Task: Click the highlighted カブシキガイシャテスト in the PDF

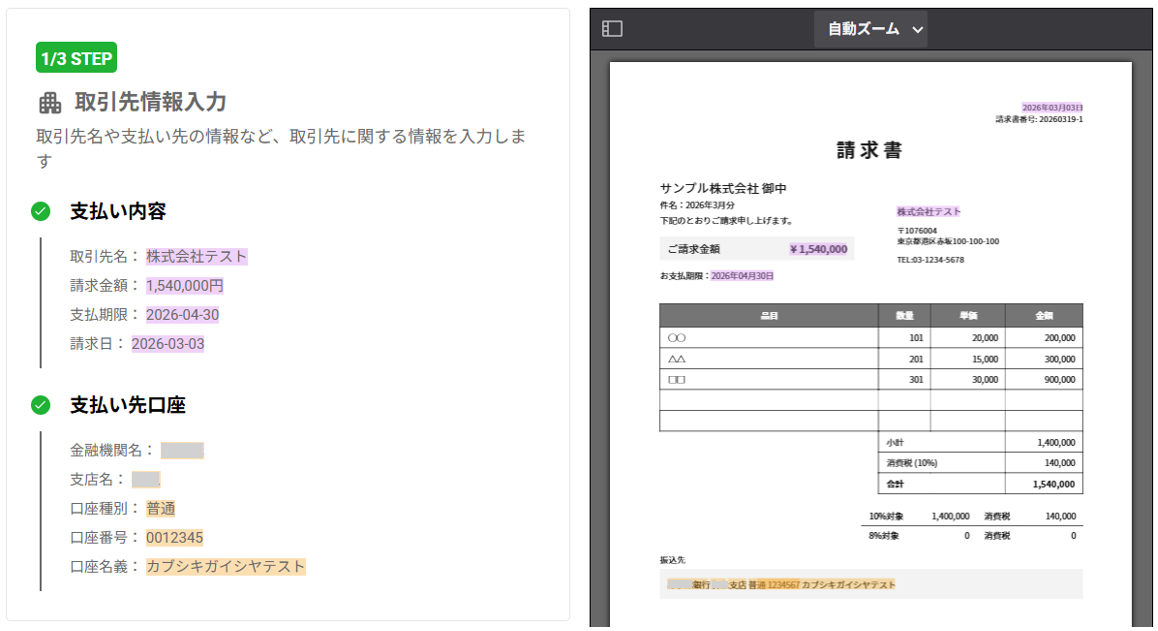Action: click(x=849, y=584)
